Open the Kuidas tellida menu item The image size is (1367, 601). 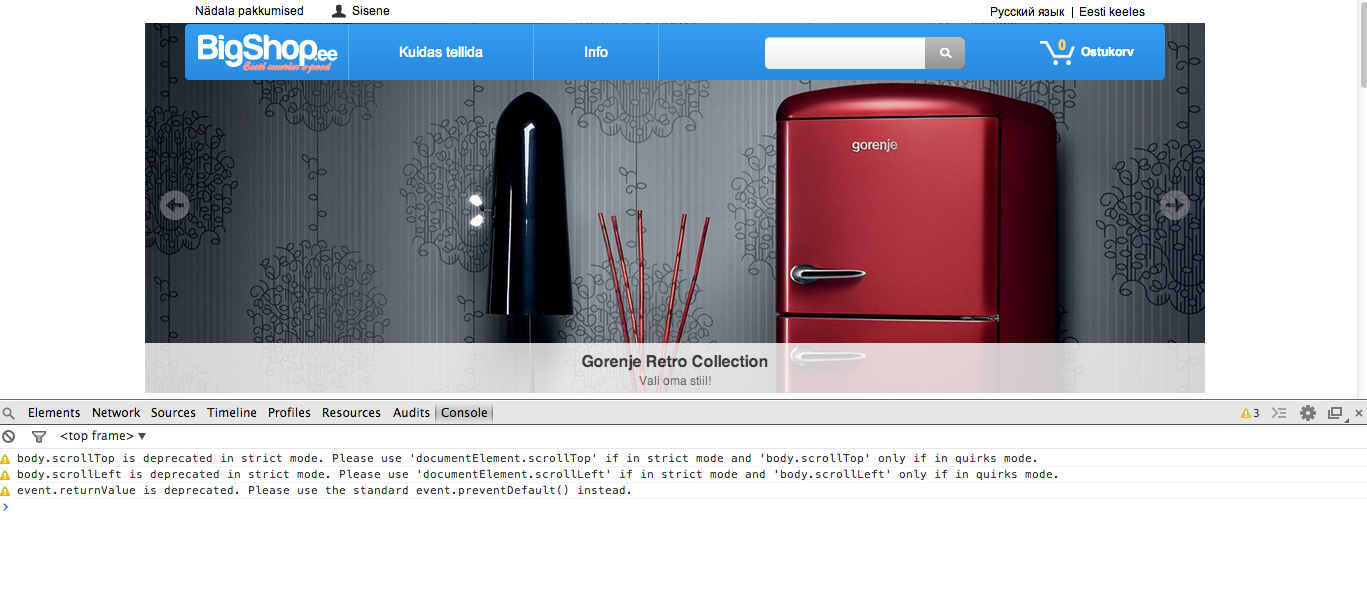tap(441, 52)
